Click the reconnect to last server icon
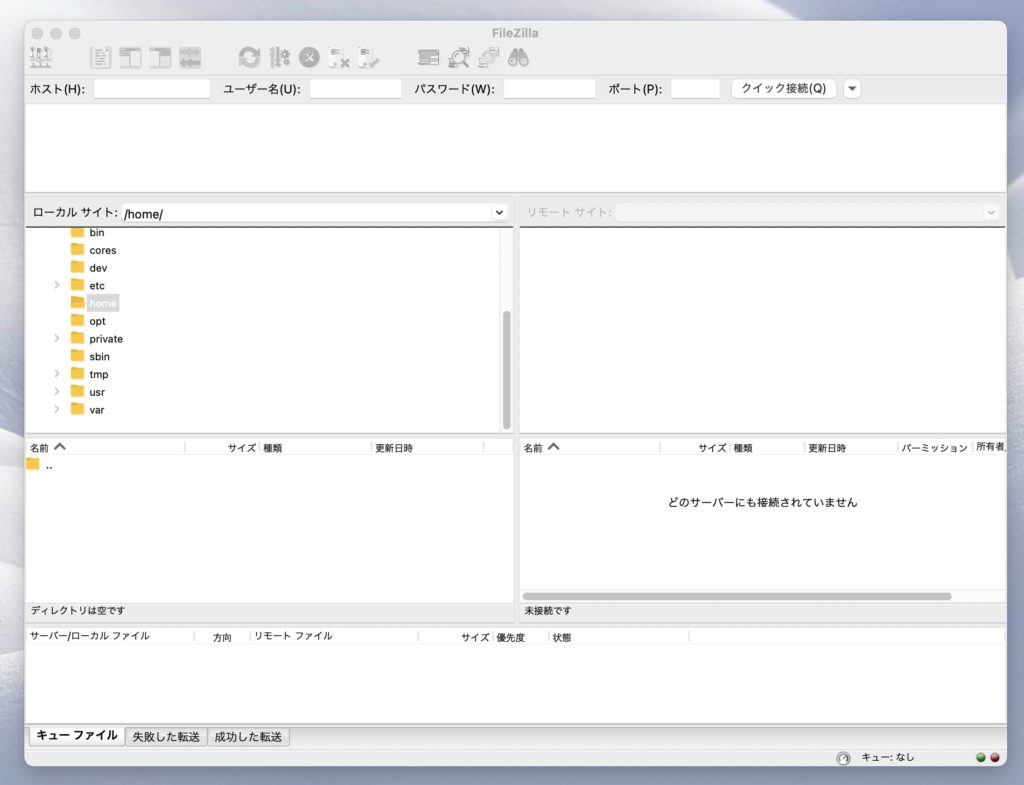This screenshot has width=1024, height=785. coord(369,58)
